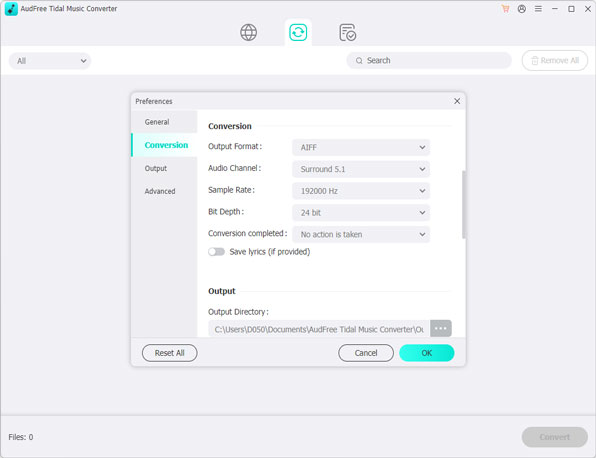Click the Search input field
The image size is (596, 458).
click(429, 60)
